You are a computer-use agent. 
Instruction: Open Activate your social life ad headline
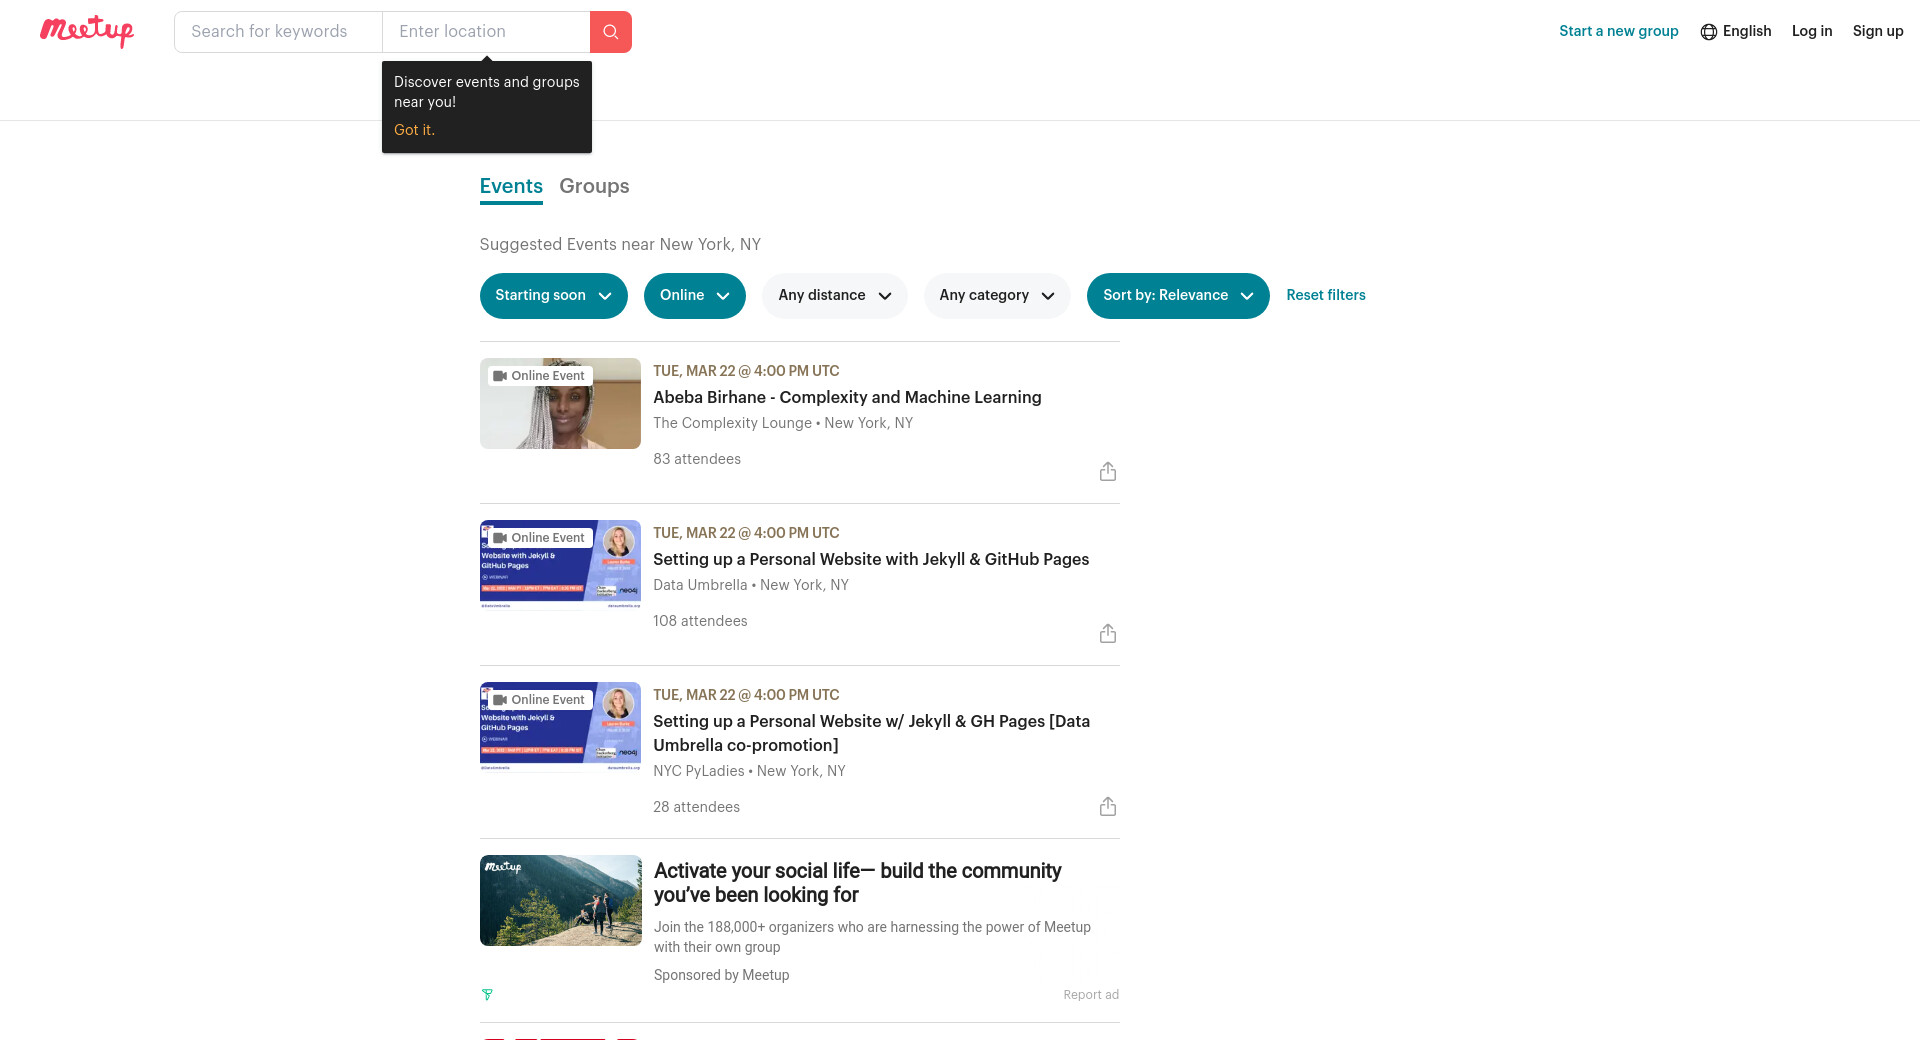[x=857, y=883]
